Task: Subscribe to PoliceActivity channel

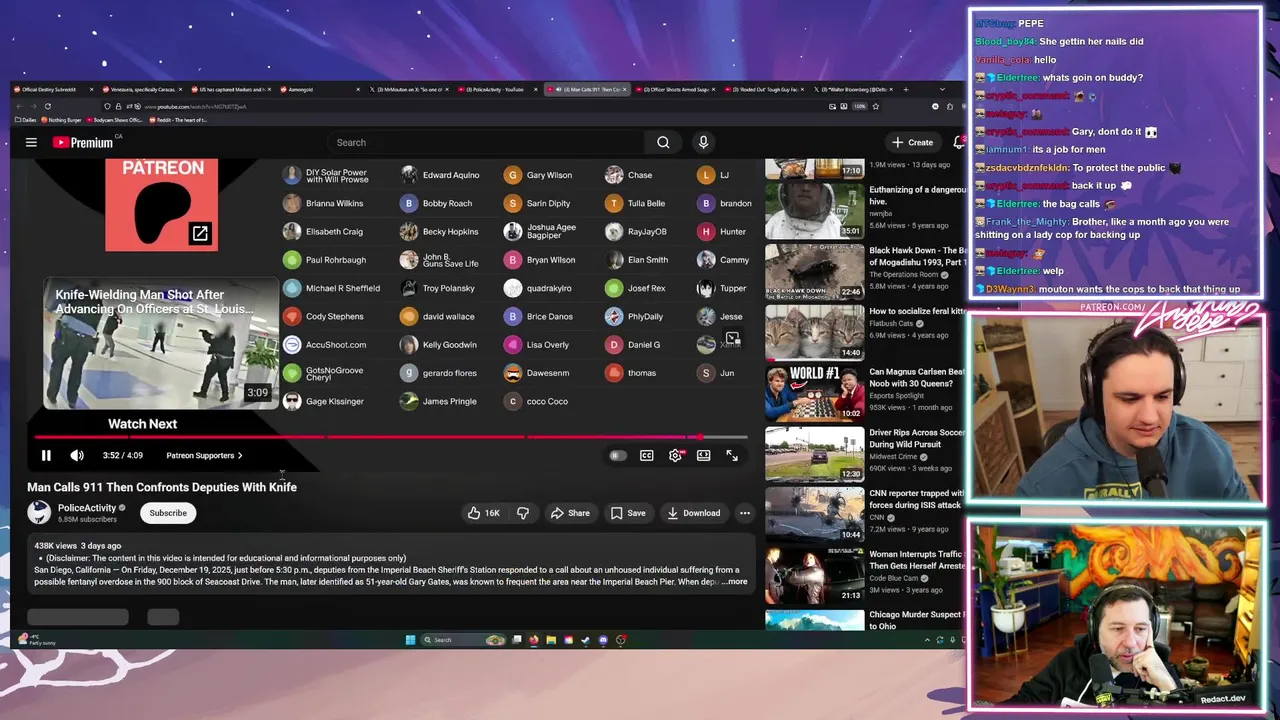Action: click(168, 513)
